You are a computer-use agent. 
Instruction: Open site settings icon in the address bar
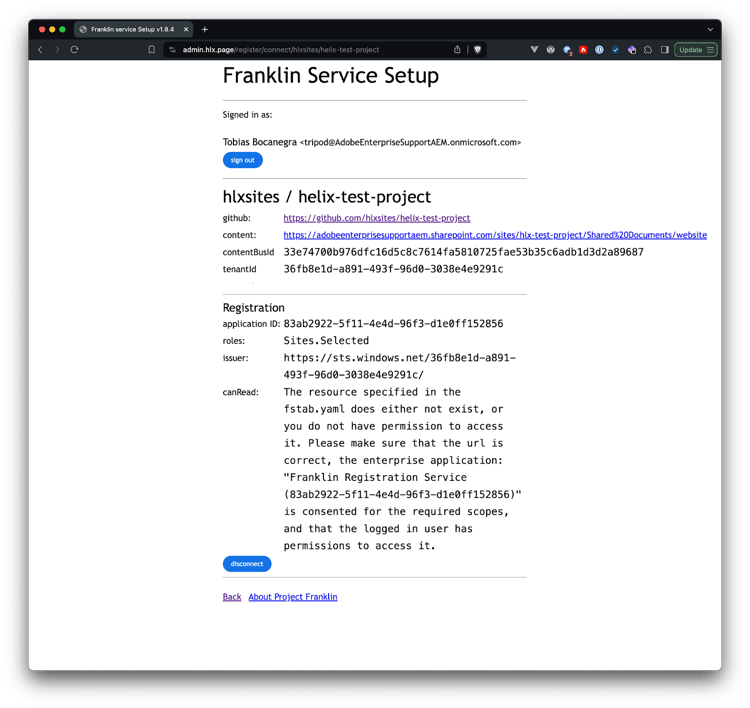(x=173, y=50)
